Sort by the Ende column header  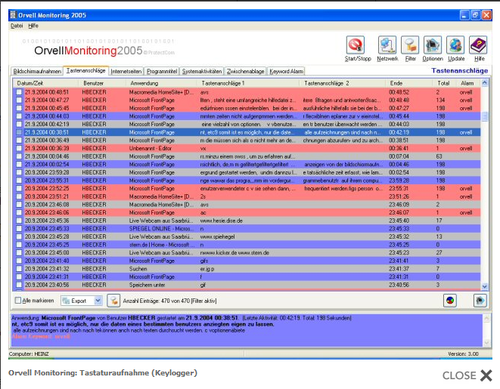coord(410,83)
